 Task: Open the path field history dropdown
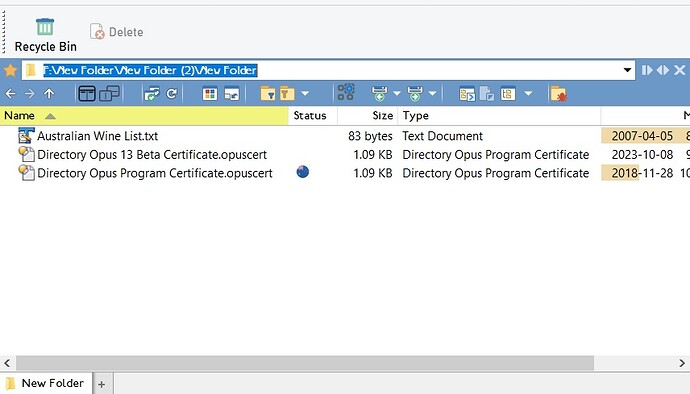click(627, 70)
